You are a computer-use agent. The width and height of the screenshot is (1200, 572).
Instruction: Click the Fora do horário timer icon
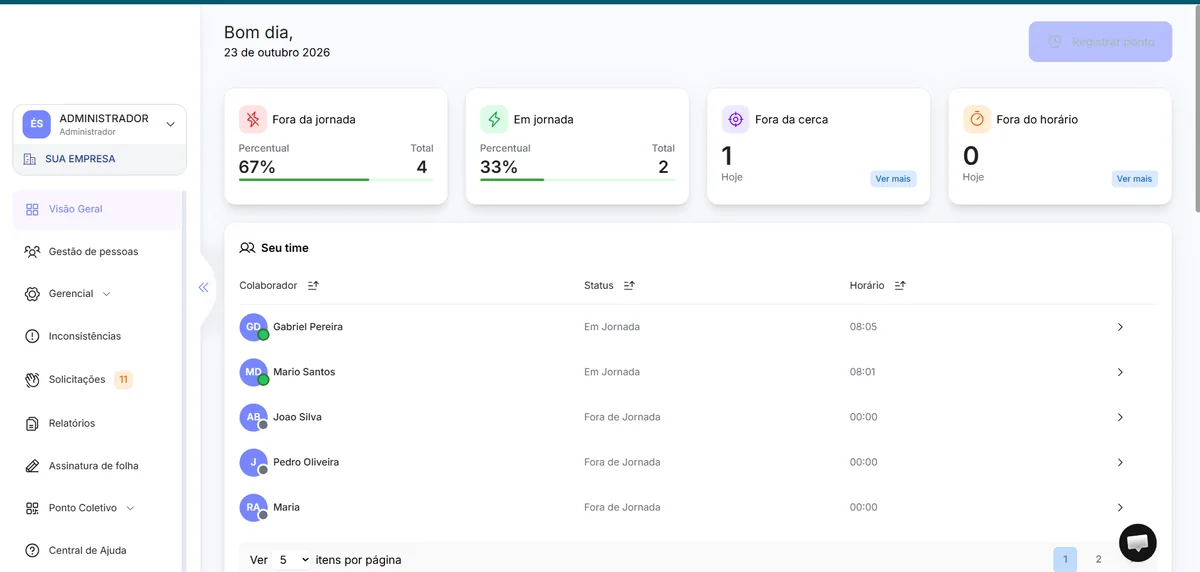pyautogui.click(x=977, y=119)
